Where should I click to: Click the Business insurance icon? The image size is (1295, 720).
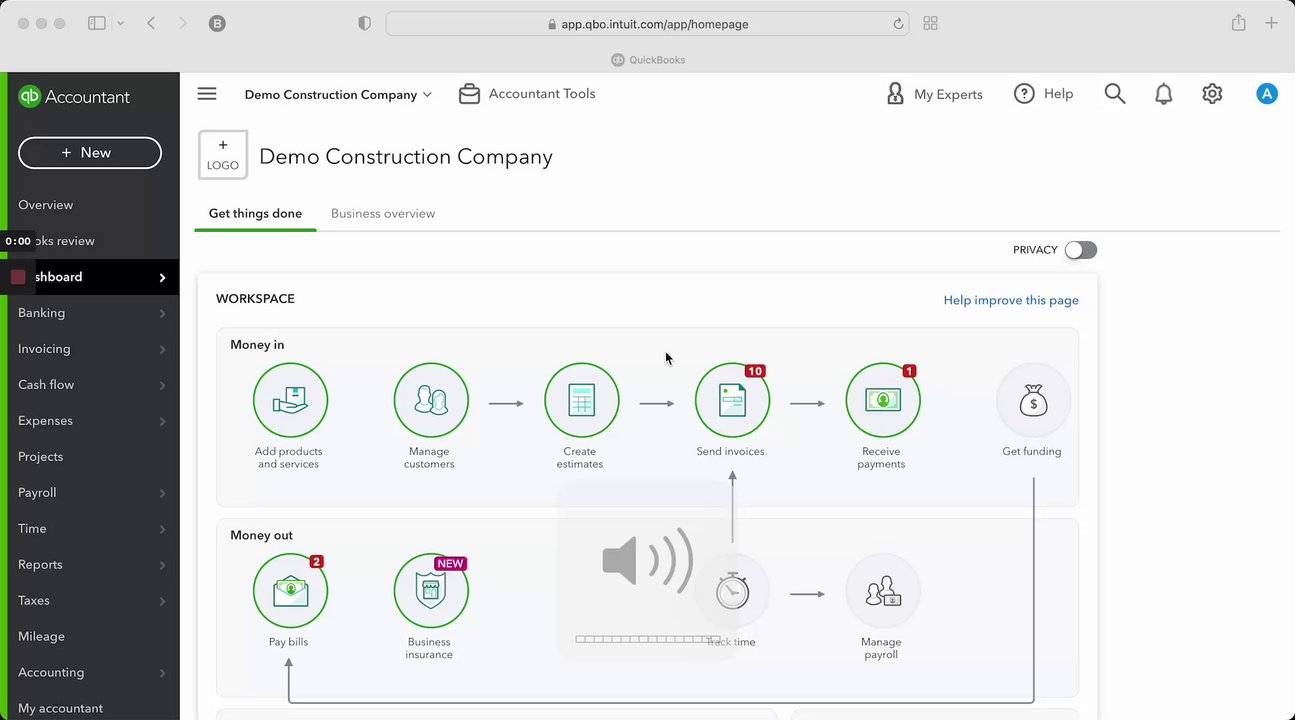point(431,591)
